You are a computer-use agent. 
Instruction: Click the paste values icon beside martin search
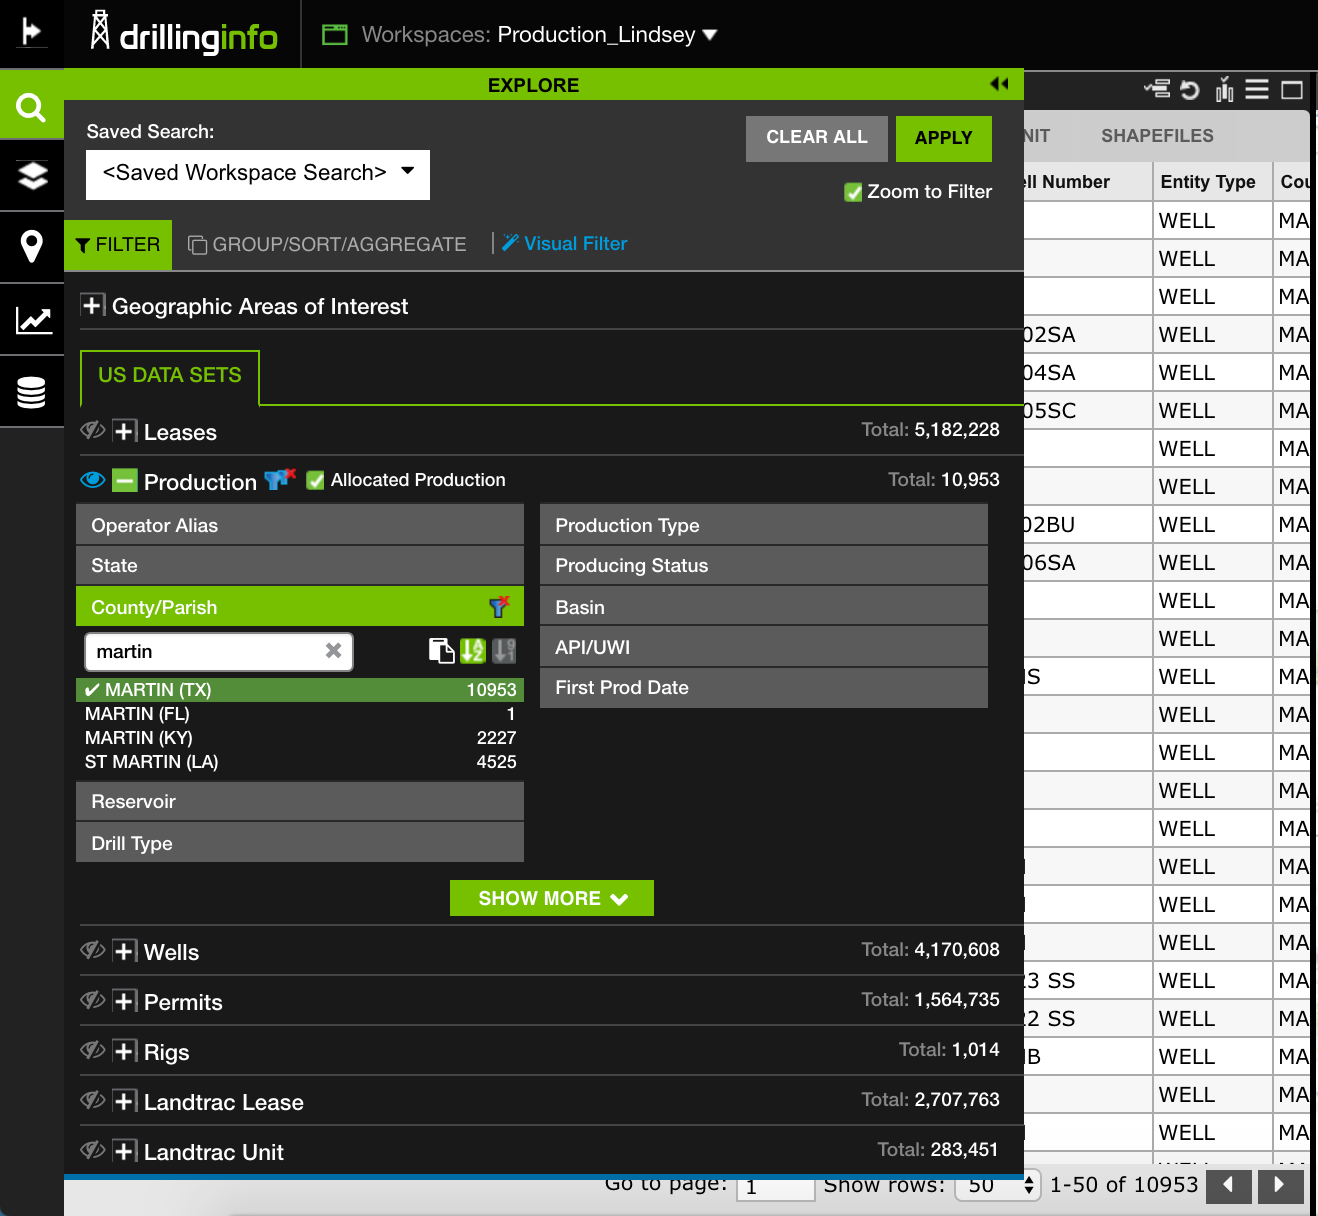(x=441, y=651)
